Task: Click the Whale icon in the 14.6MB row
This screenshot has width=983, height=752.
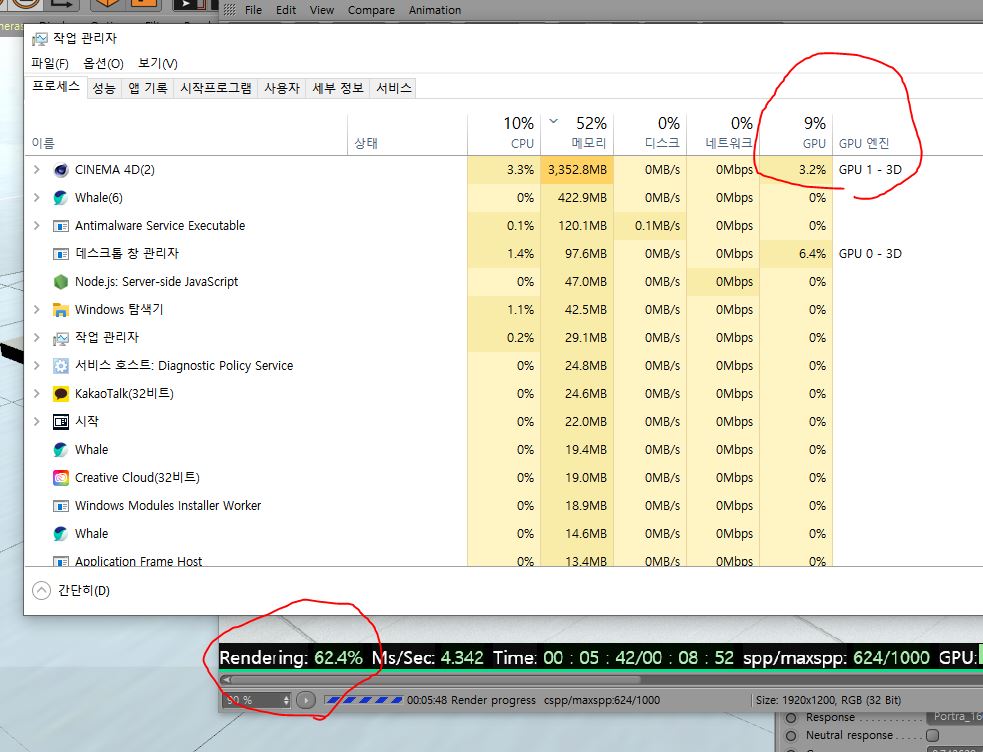Action: pyautogui.click(x=61, y=534)
